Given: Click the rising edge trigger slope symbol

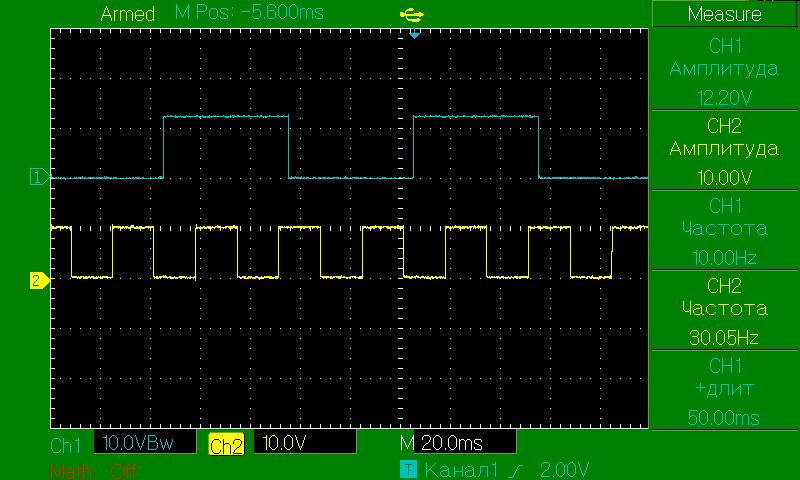Looking at the screenshot, I should [x=518, y=469].
